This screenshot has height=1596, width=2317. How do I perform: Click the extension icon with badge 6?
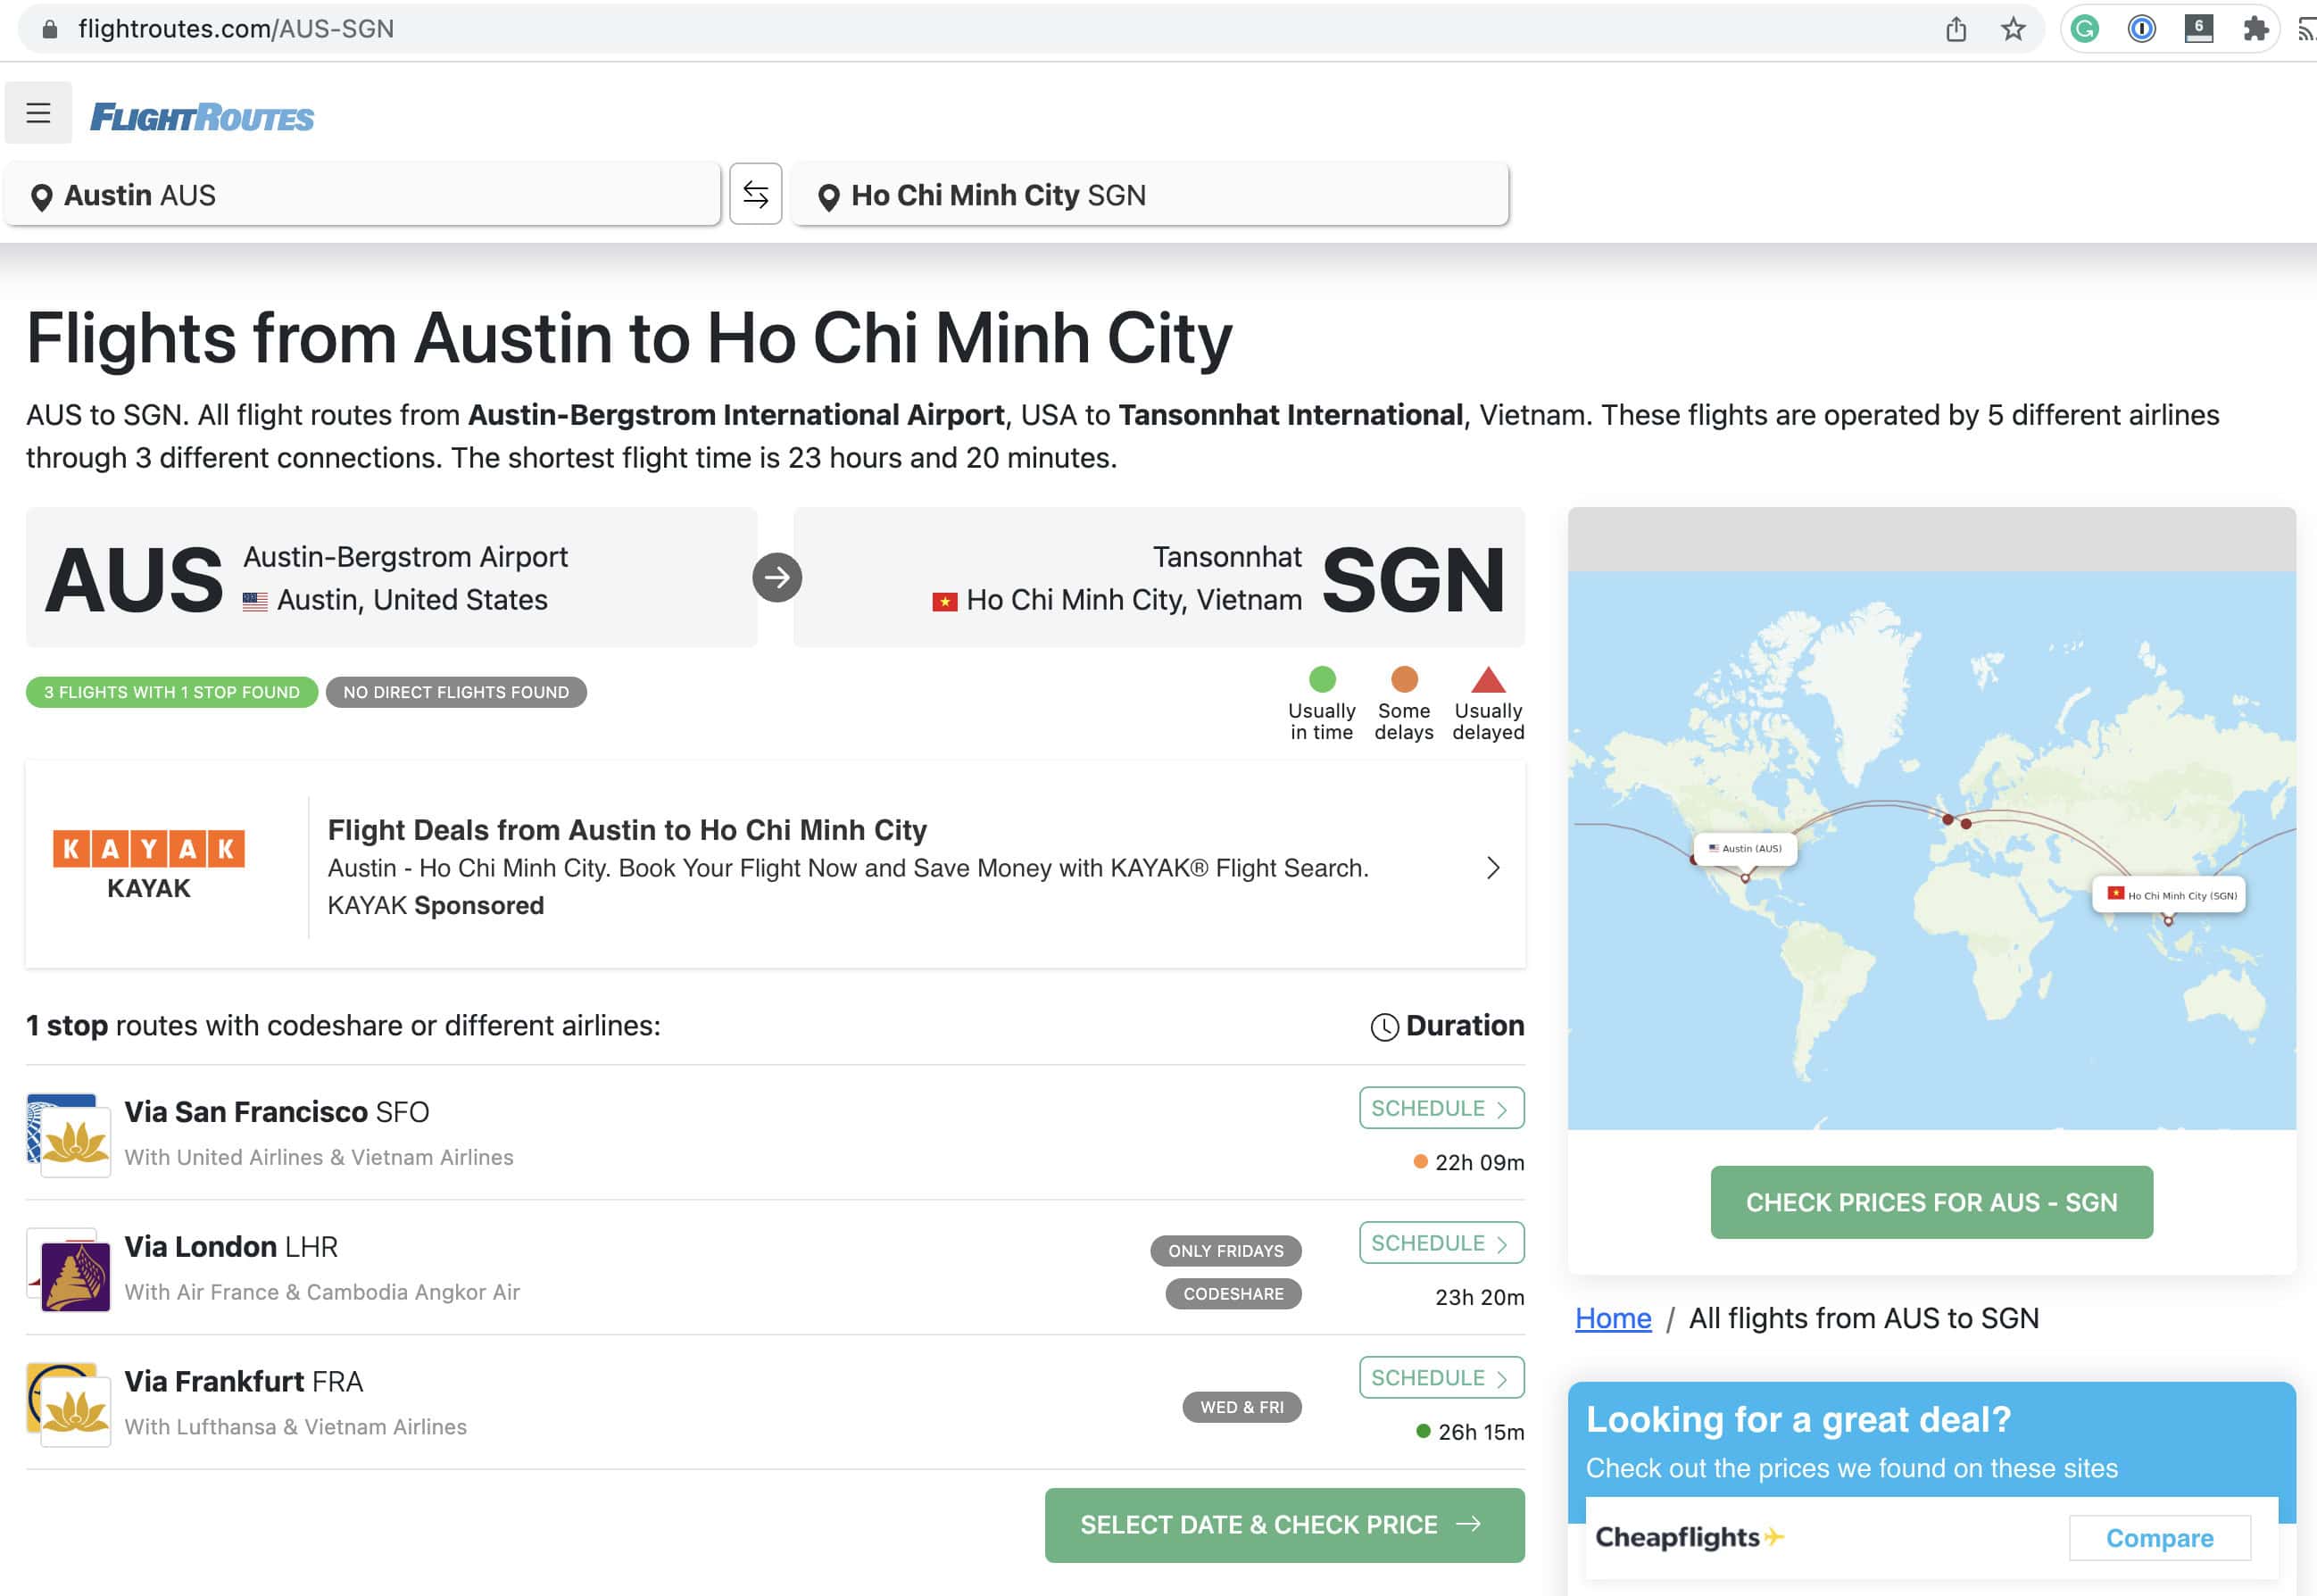[x=2198, y=29]
